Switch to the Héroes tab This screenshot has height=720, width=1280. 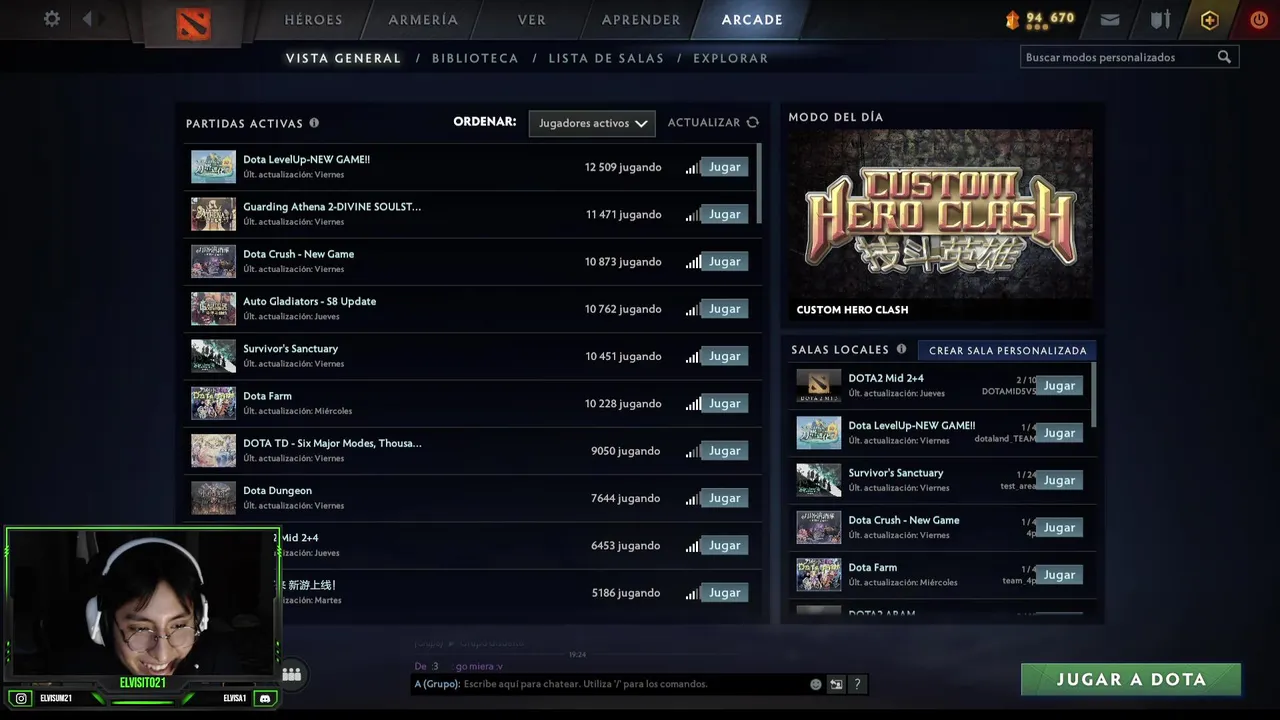click(313, 20)
